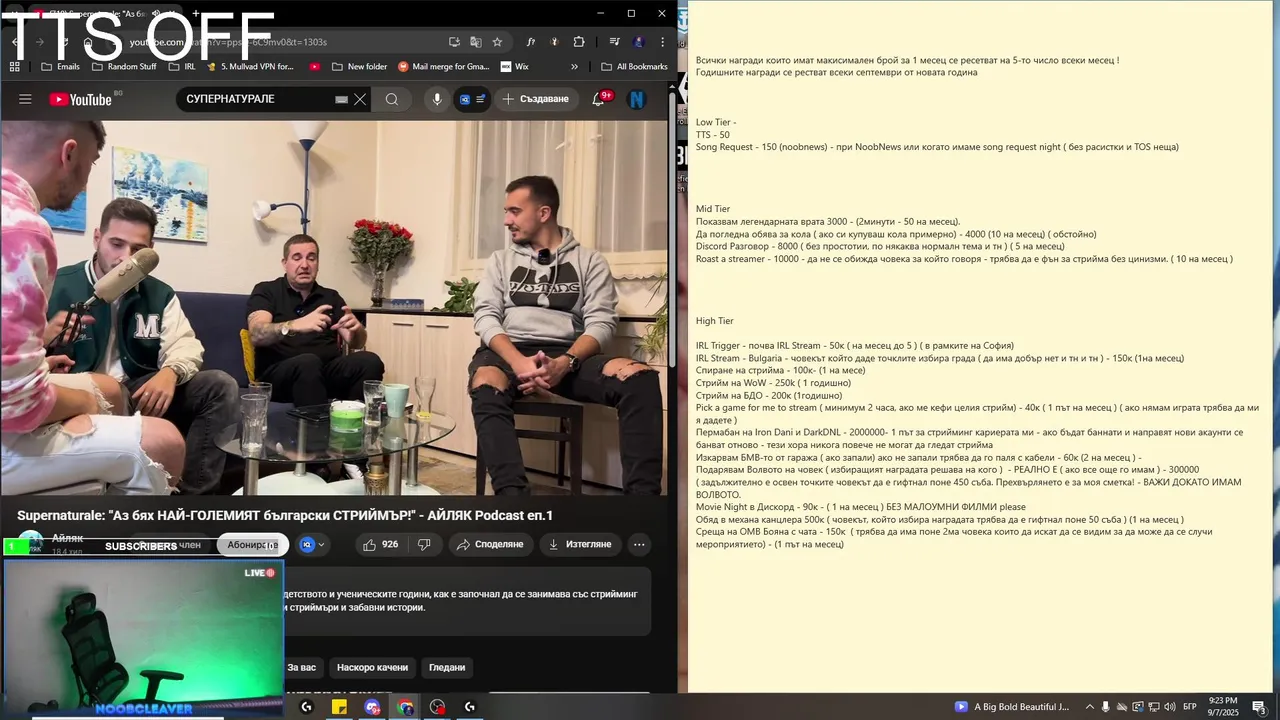Click the video title 'Supernaturale' heading
The width and height of the screenshot is (1280, 720).
[285, 515]
